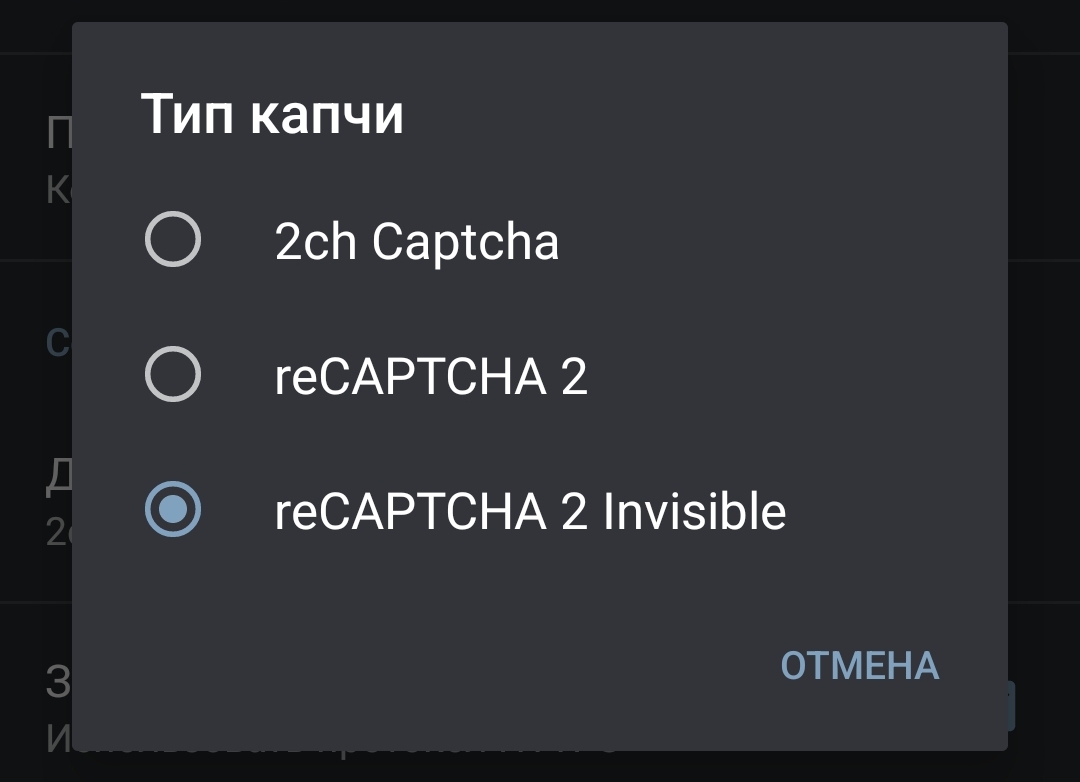Viewport: 1080px width, 782px height.
Task: Toggle the blue switch peeking behind dialog
Action: 1012,706
